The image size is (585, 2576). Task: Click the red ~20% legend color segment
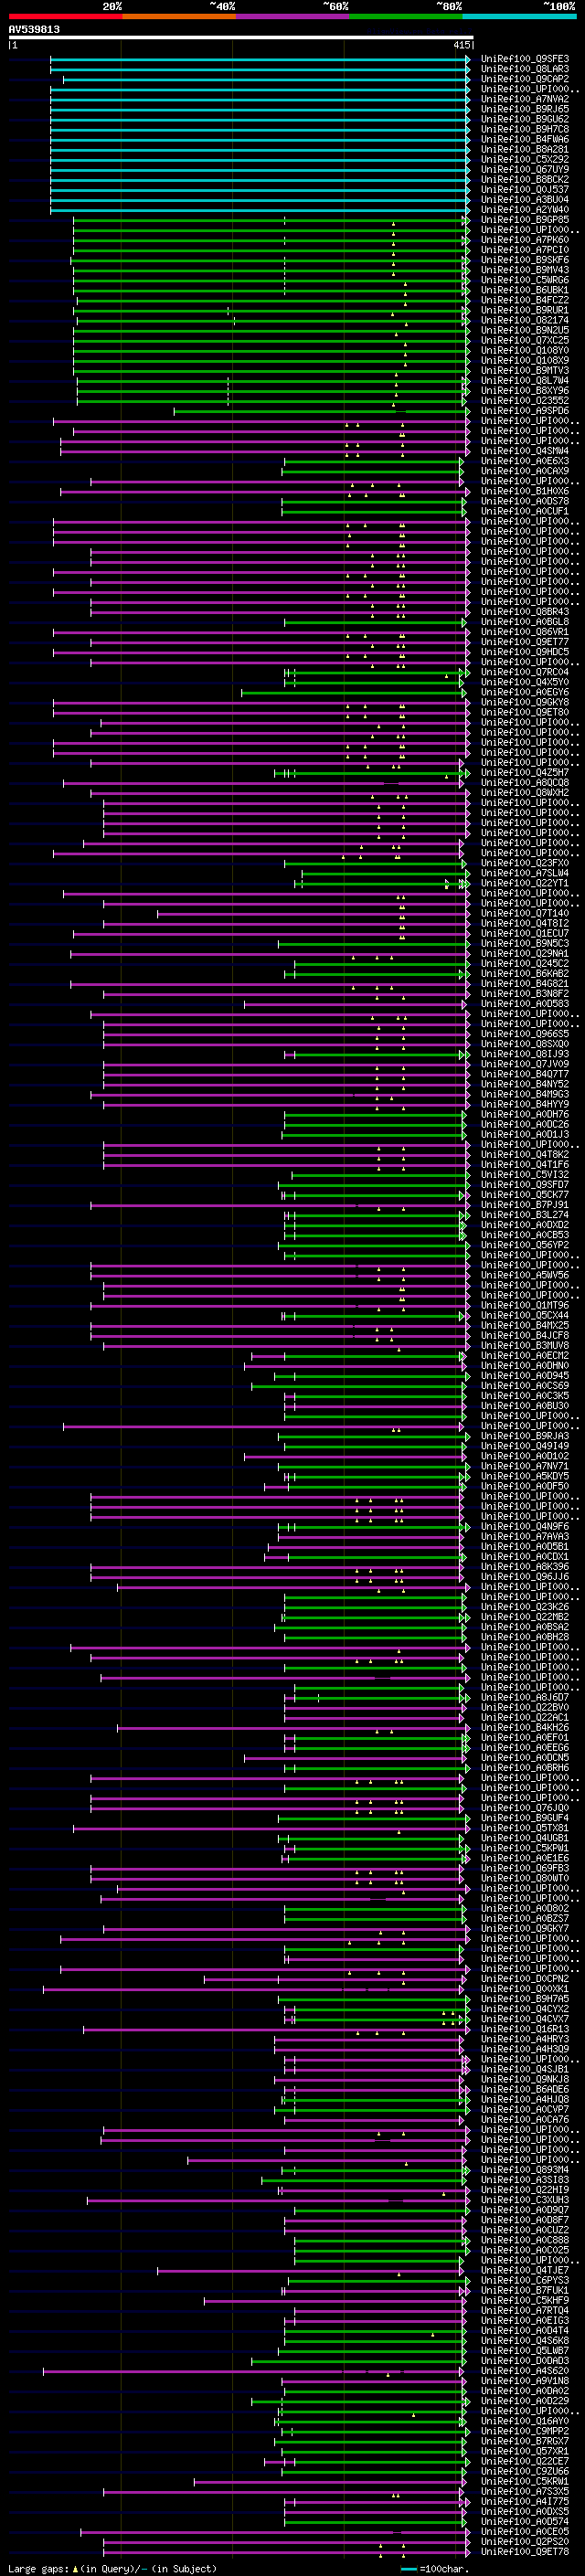[x=65, y=16]
